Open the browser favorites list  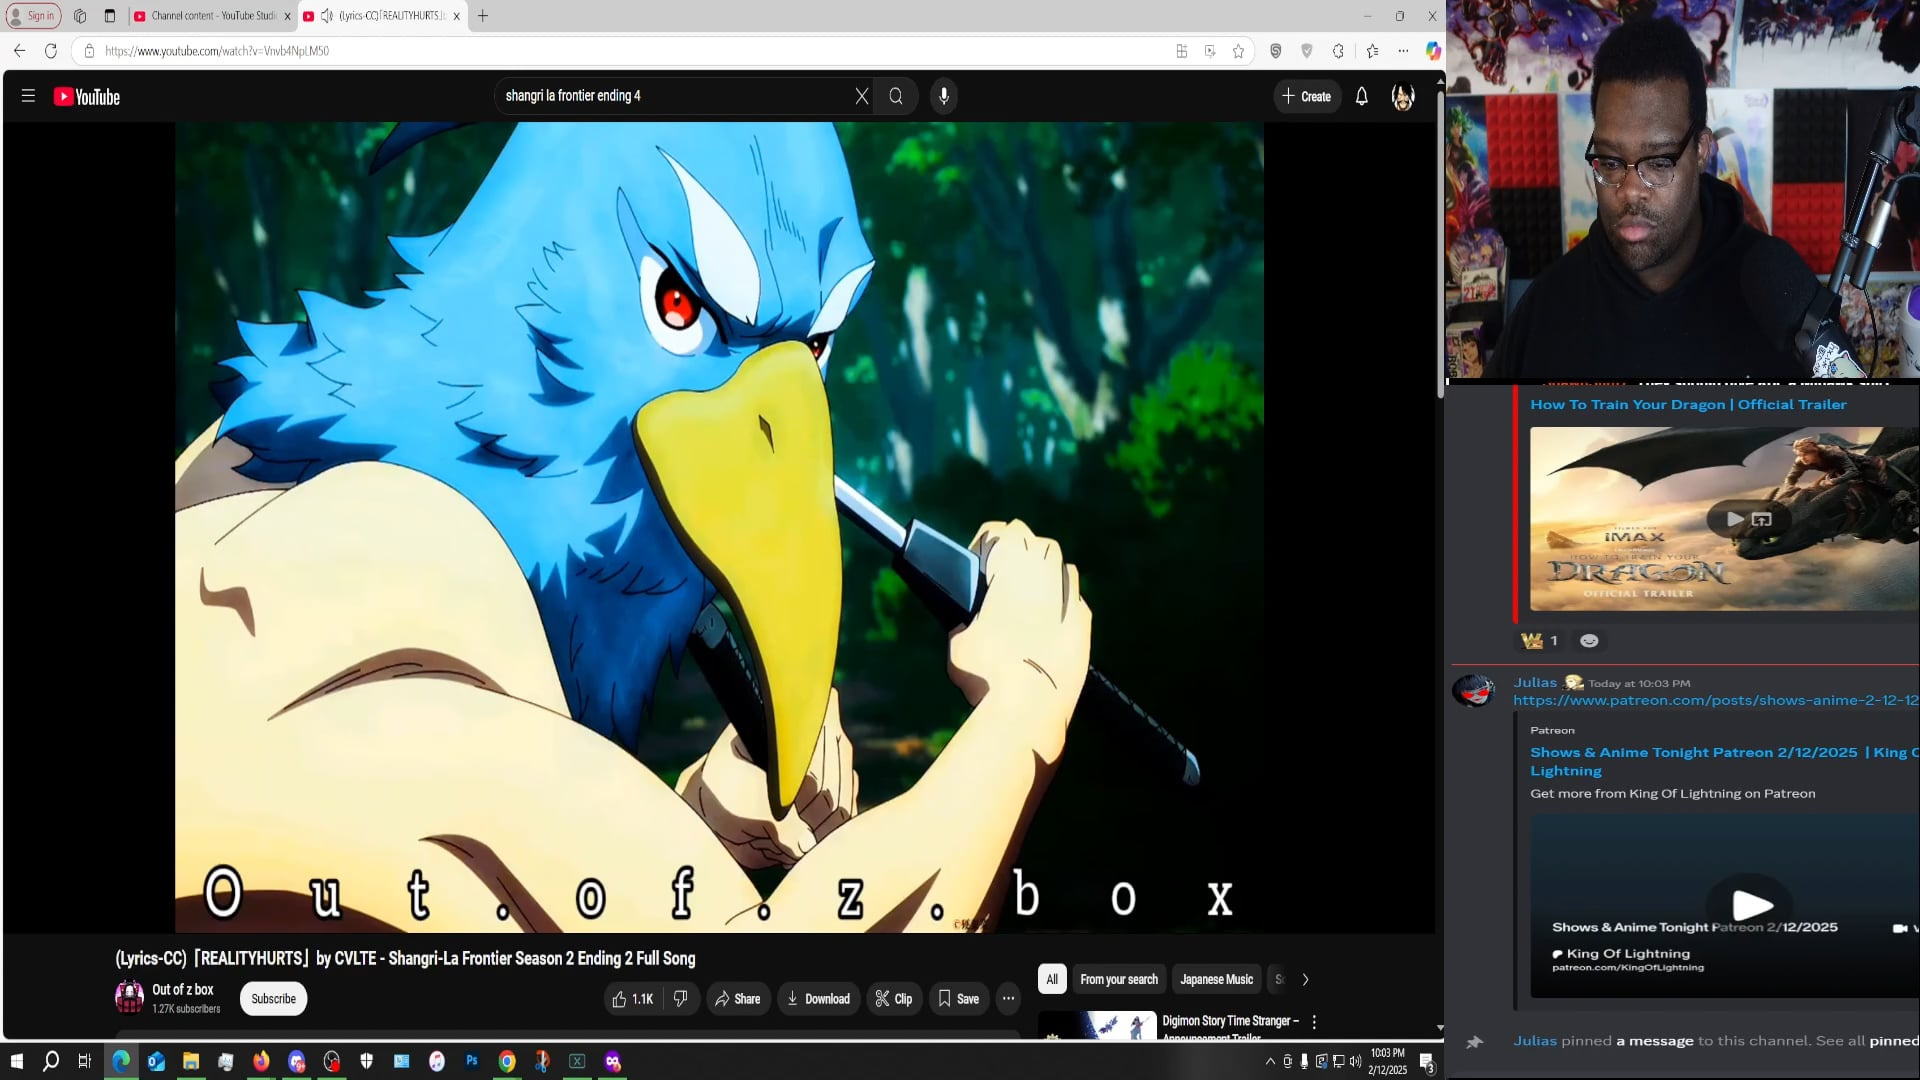click(x=1372, y=51)
